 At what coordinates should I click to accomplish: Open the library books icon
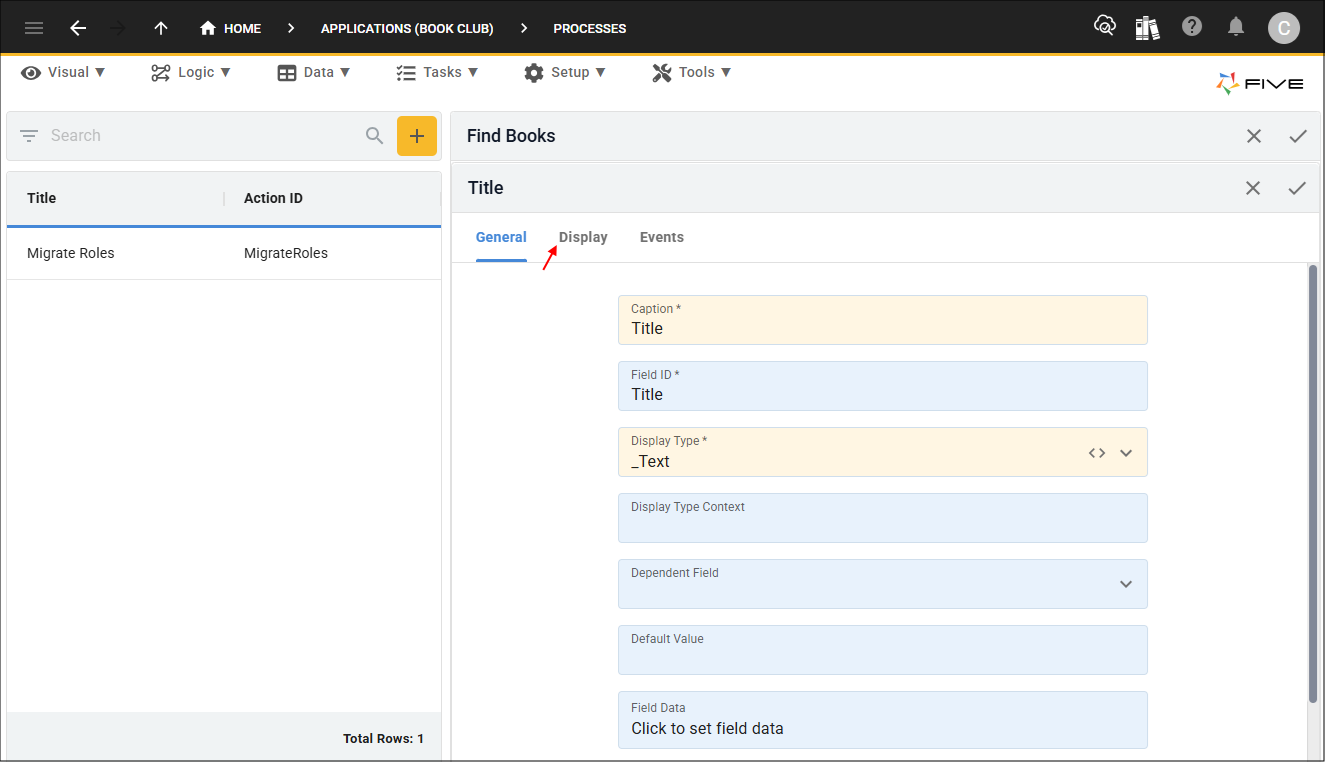(x=1148, y=27)
